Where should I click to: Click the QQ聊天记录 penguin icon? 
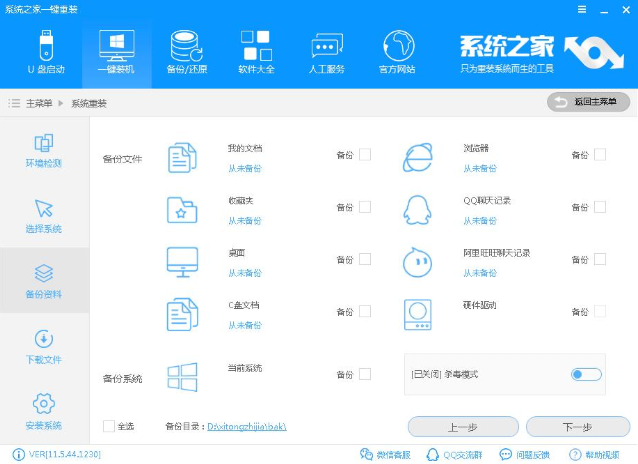(x=417, y=210)
